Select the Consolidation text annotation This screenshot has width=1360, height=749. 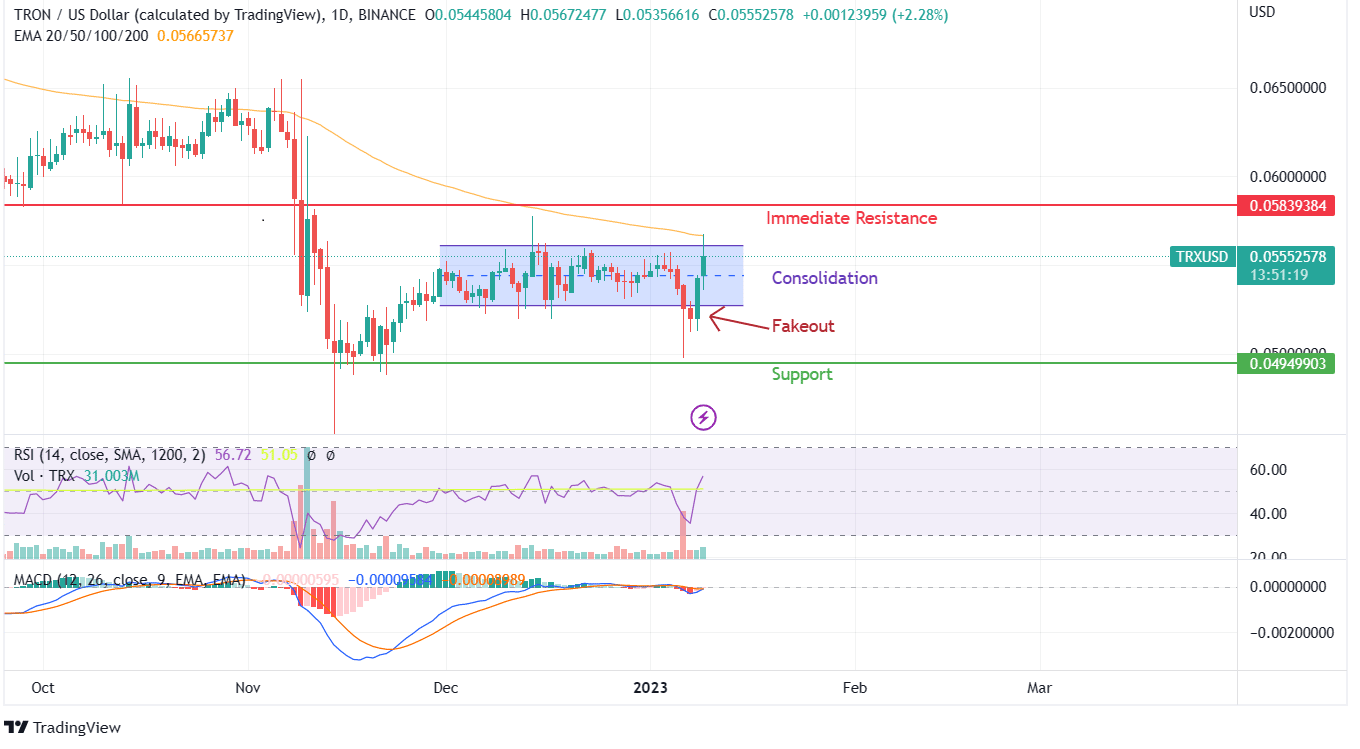(x=825, y=278)
